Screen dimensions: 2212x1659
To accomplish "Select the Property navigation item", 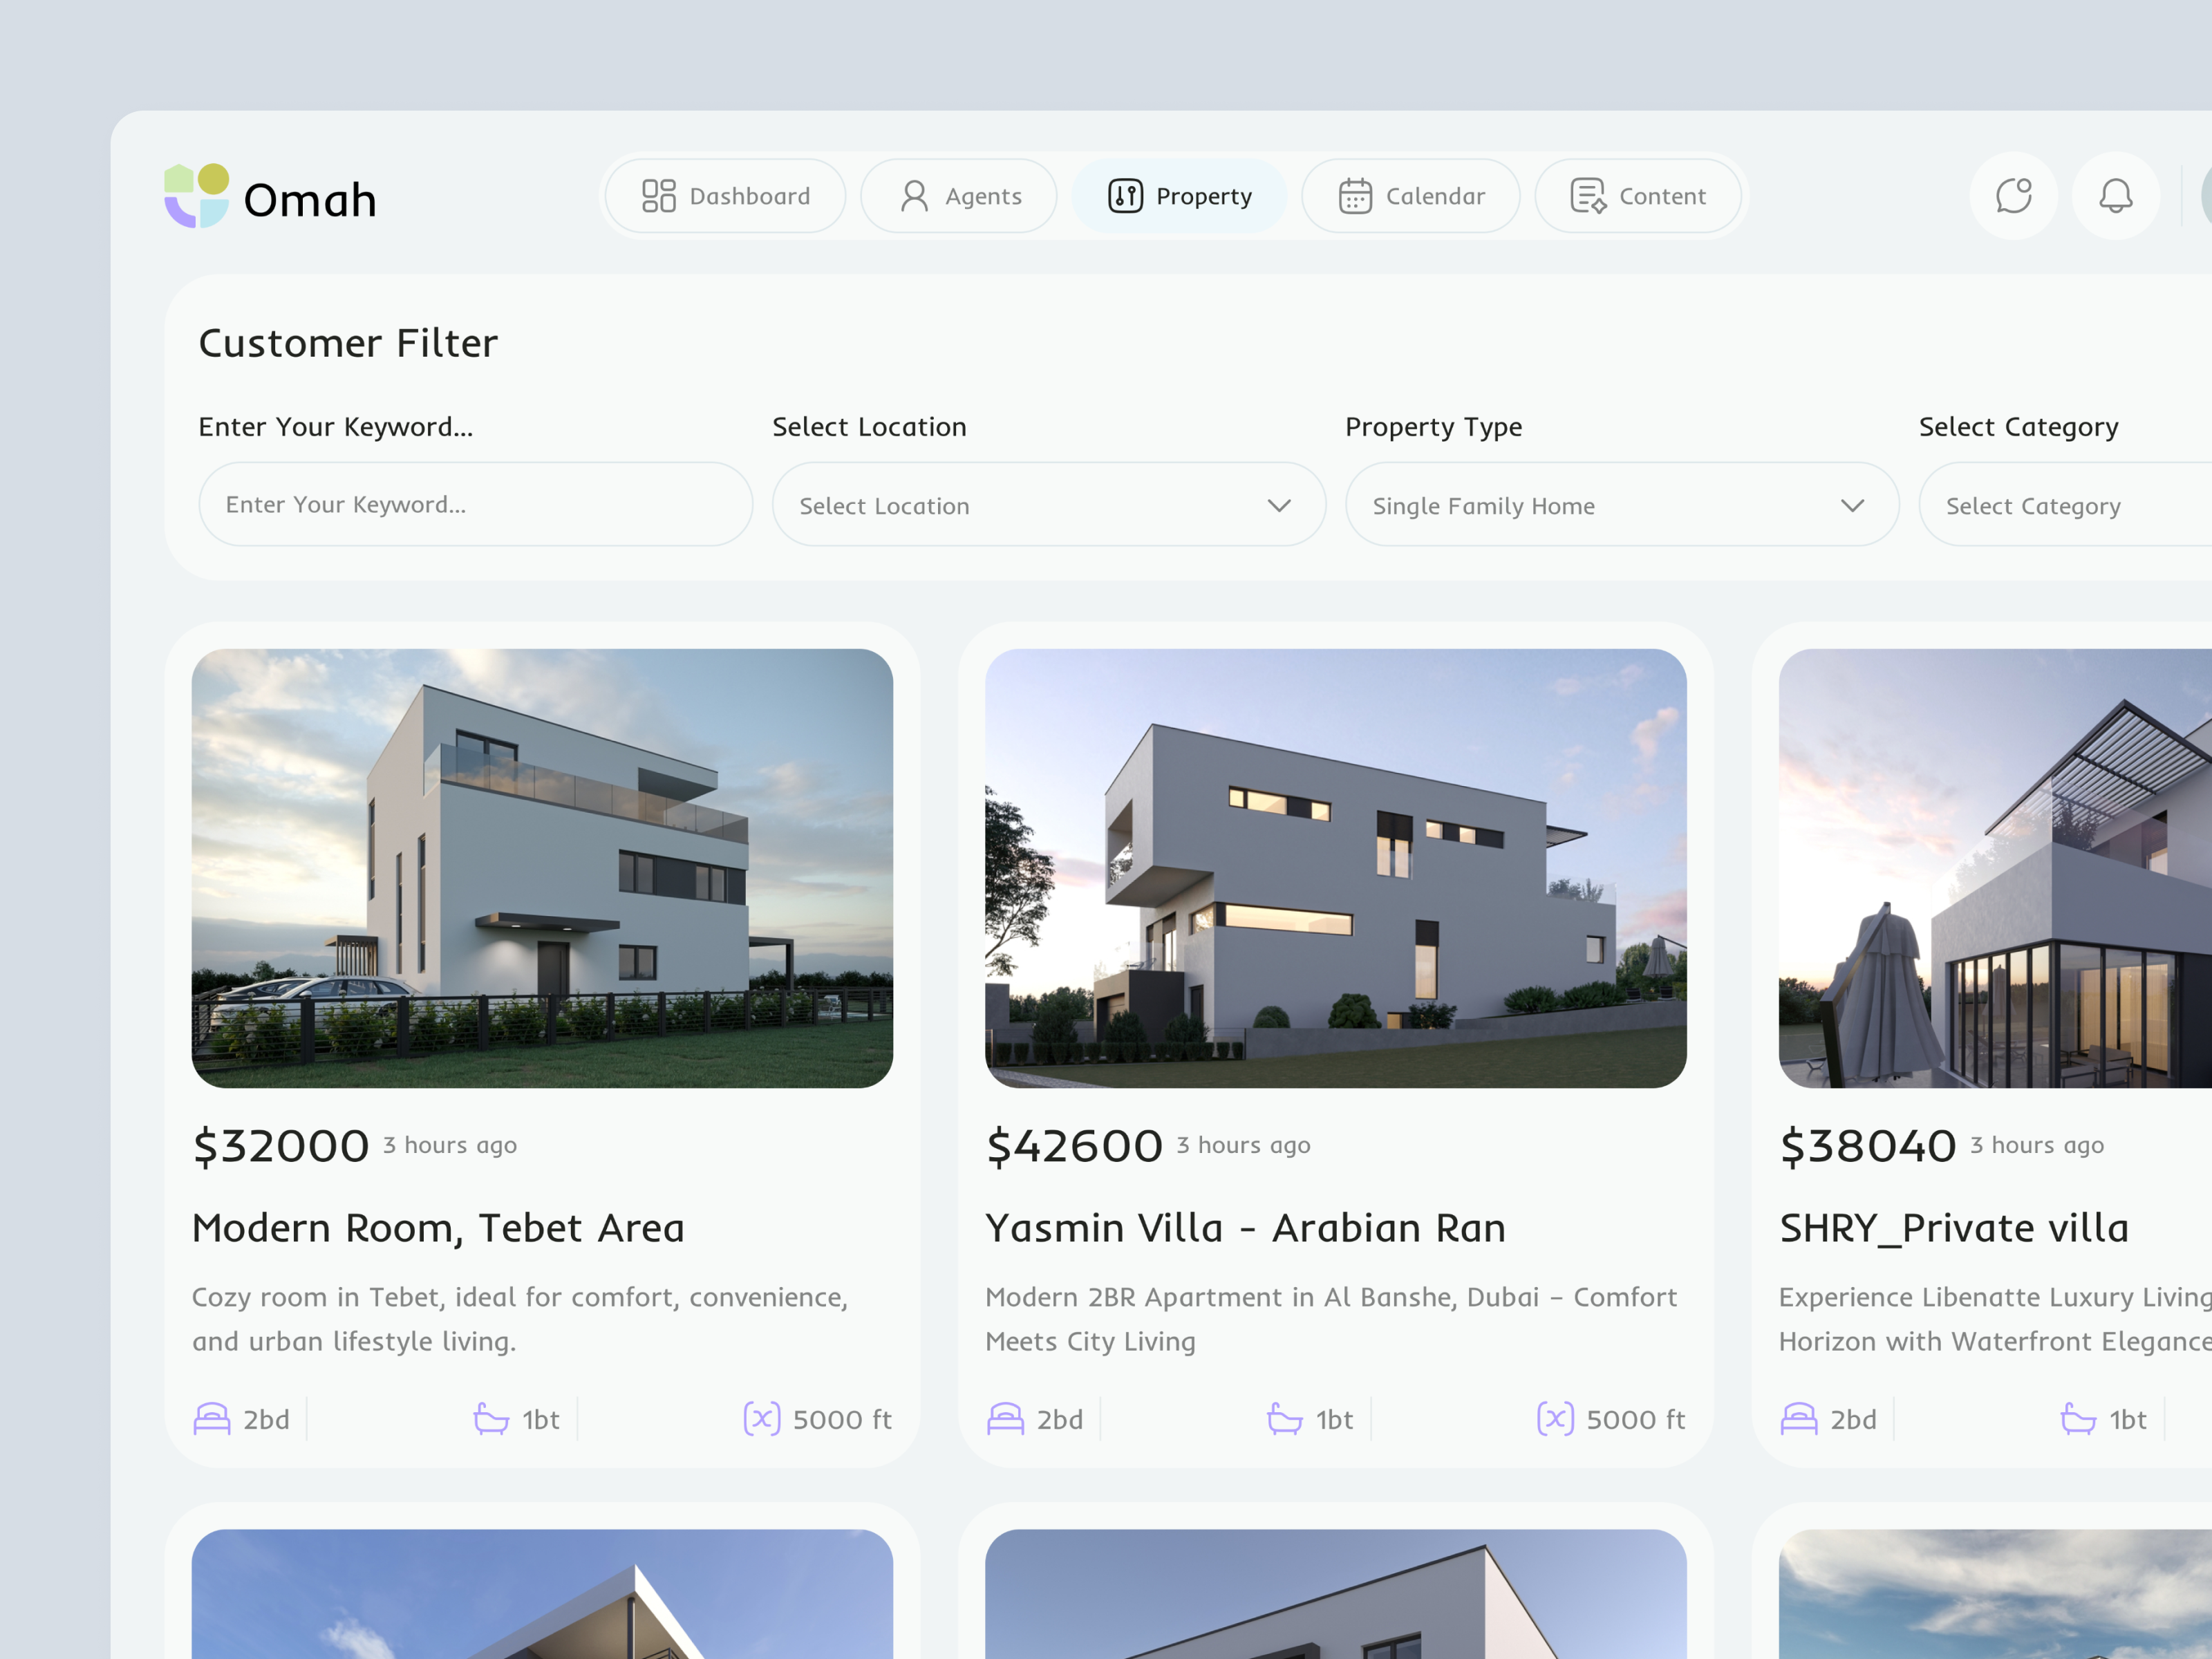I will click(x=1180, y=196).
